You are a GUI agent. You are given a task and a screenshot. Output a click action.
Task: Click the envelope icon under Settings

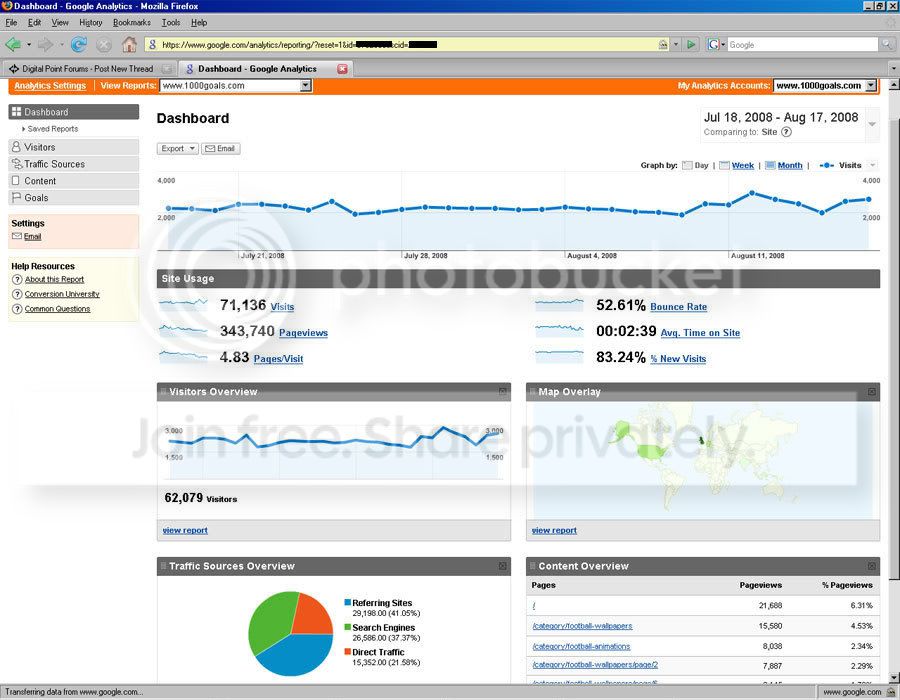tap(17, 236)
